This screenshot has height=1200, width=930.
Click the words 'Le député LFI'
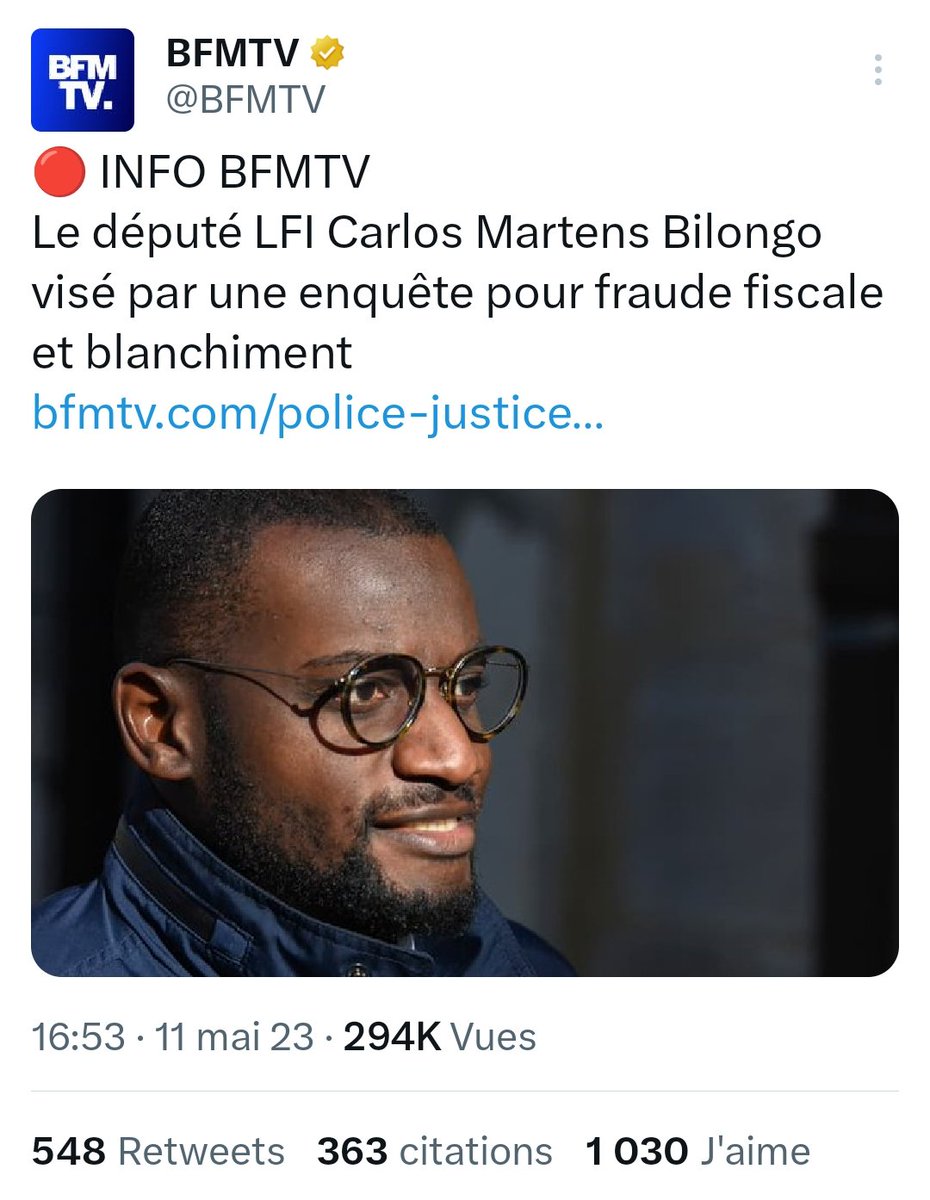click(x=174, y=233)
